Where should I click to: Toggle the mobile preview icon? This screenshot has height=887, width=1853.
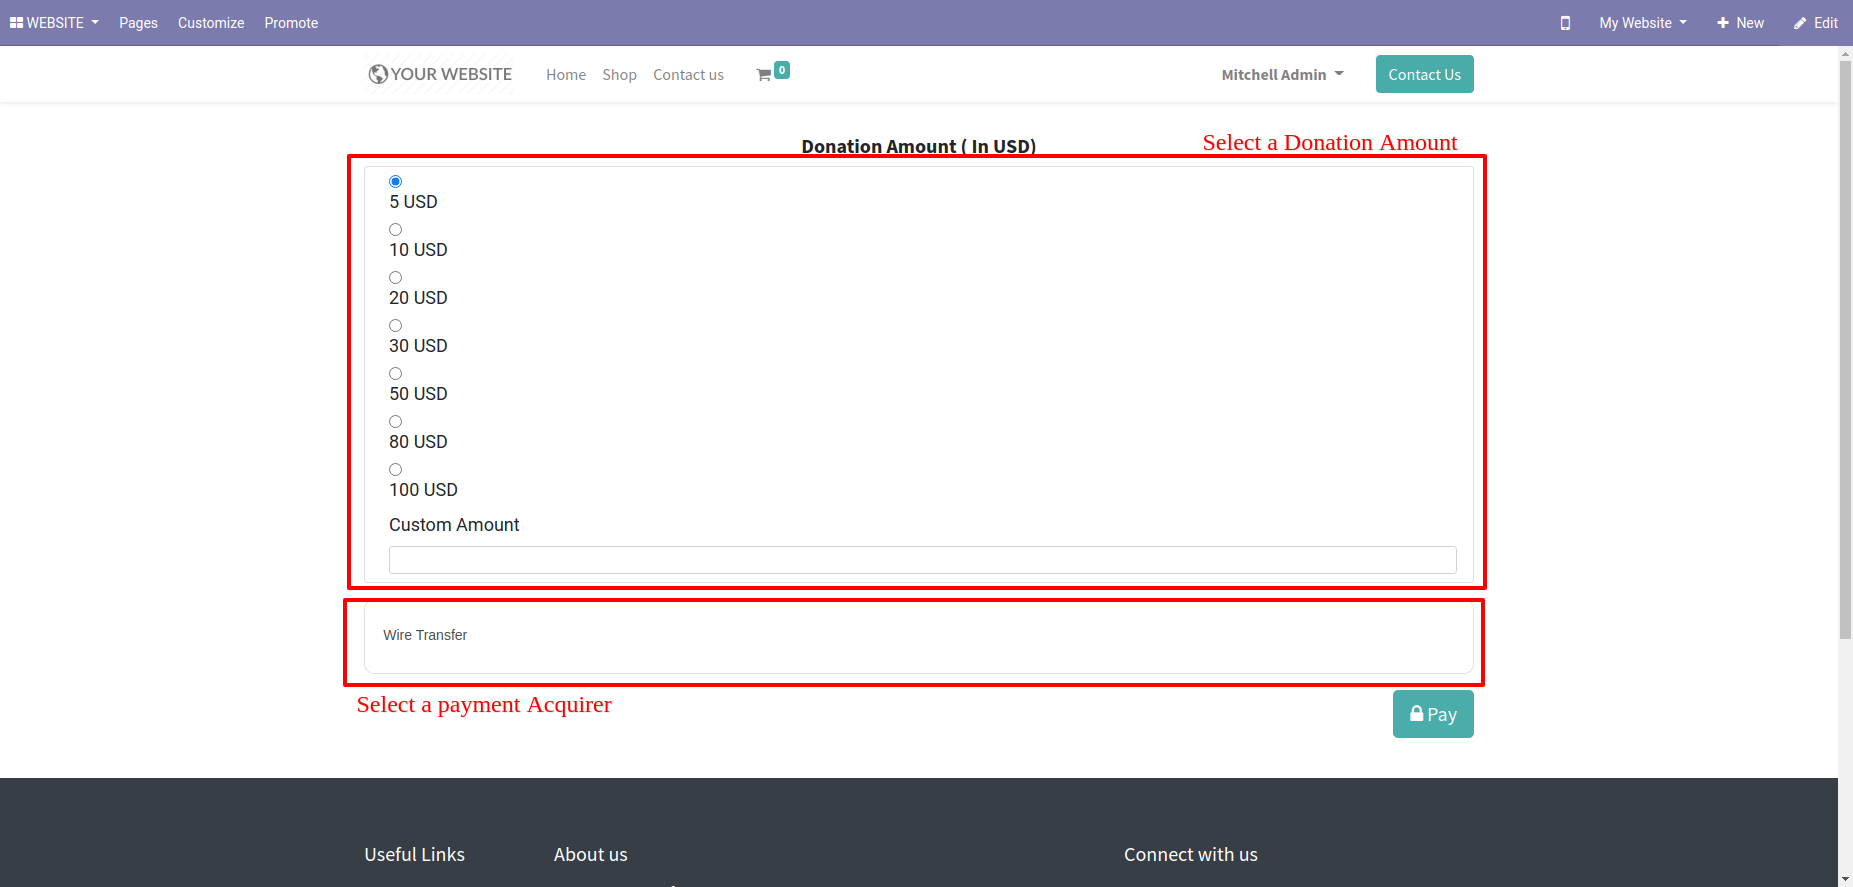[x=1565, y=23]
